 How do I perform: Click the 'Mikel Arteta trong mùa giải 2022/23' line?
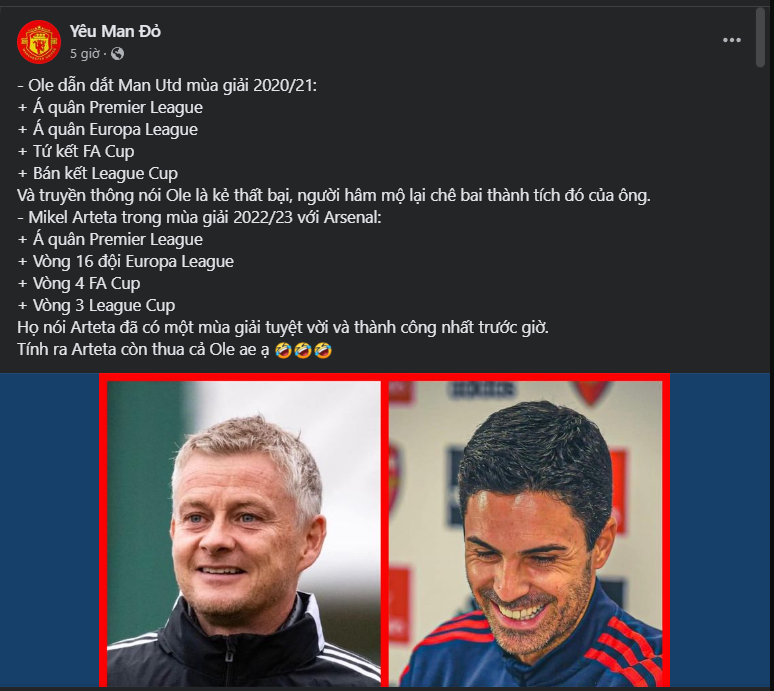(199, 217)
